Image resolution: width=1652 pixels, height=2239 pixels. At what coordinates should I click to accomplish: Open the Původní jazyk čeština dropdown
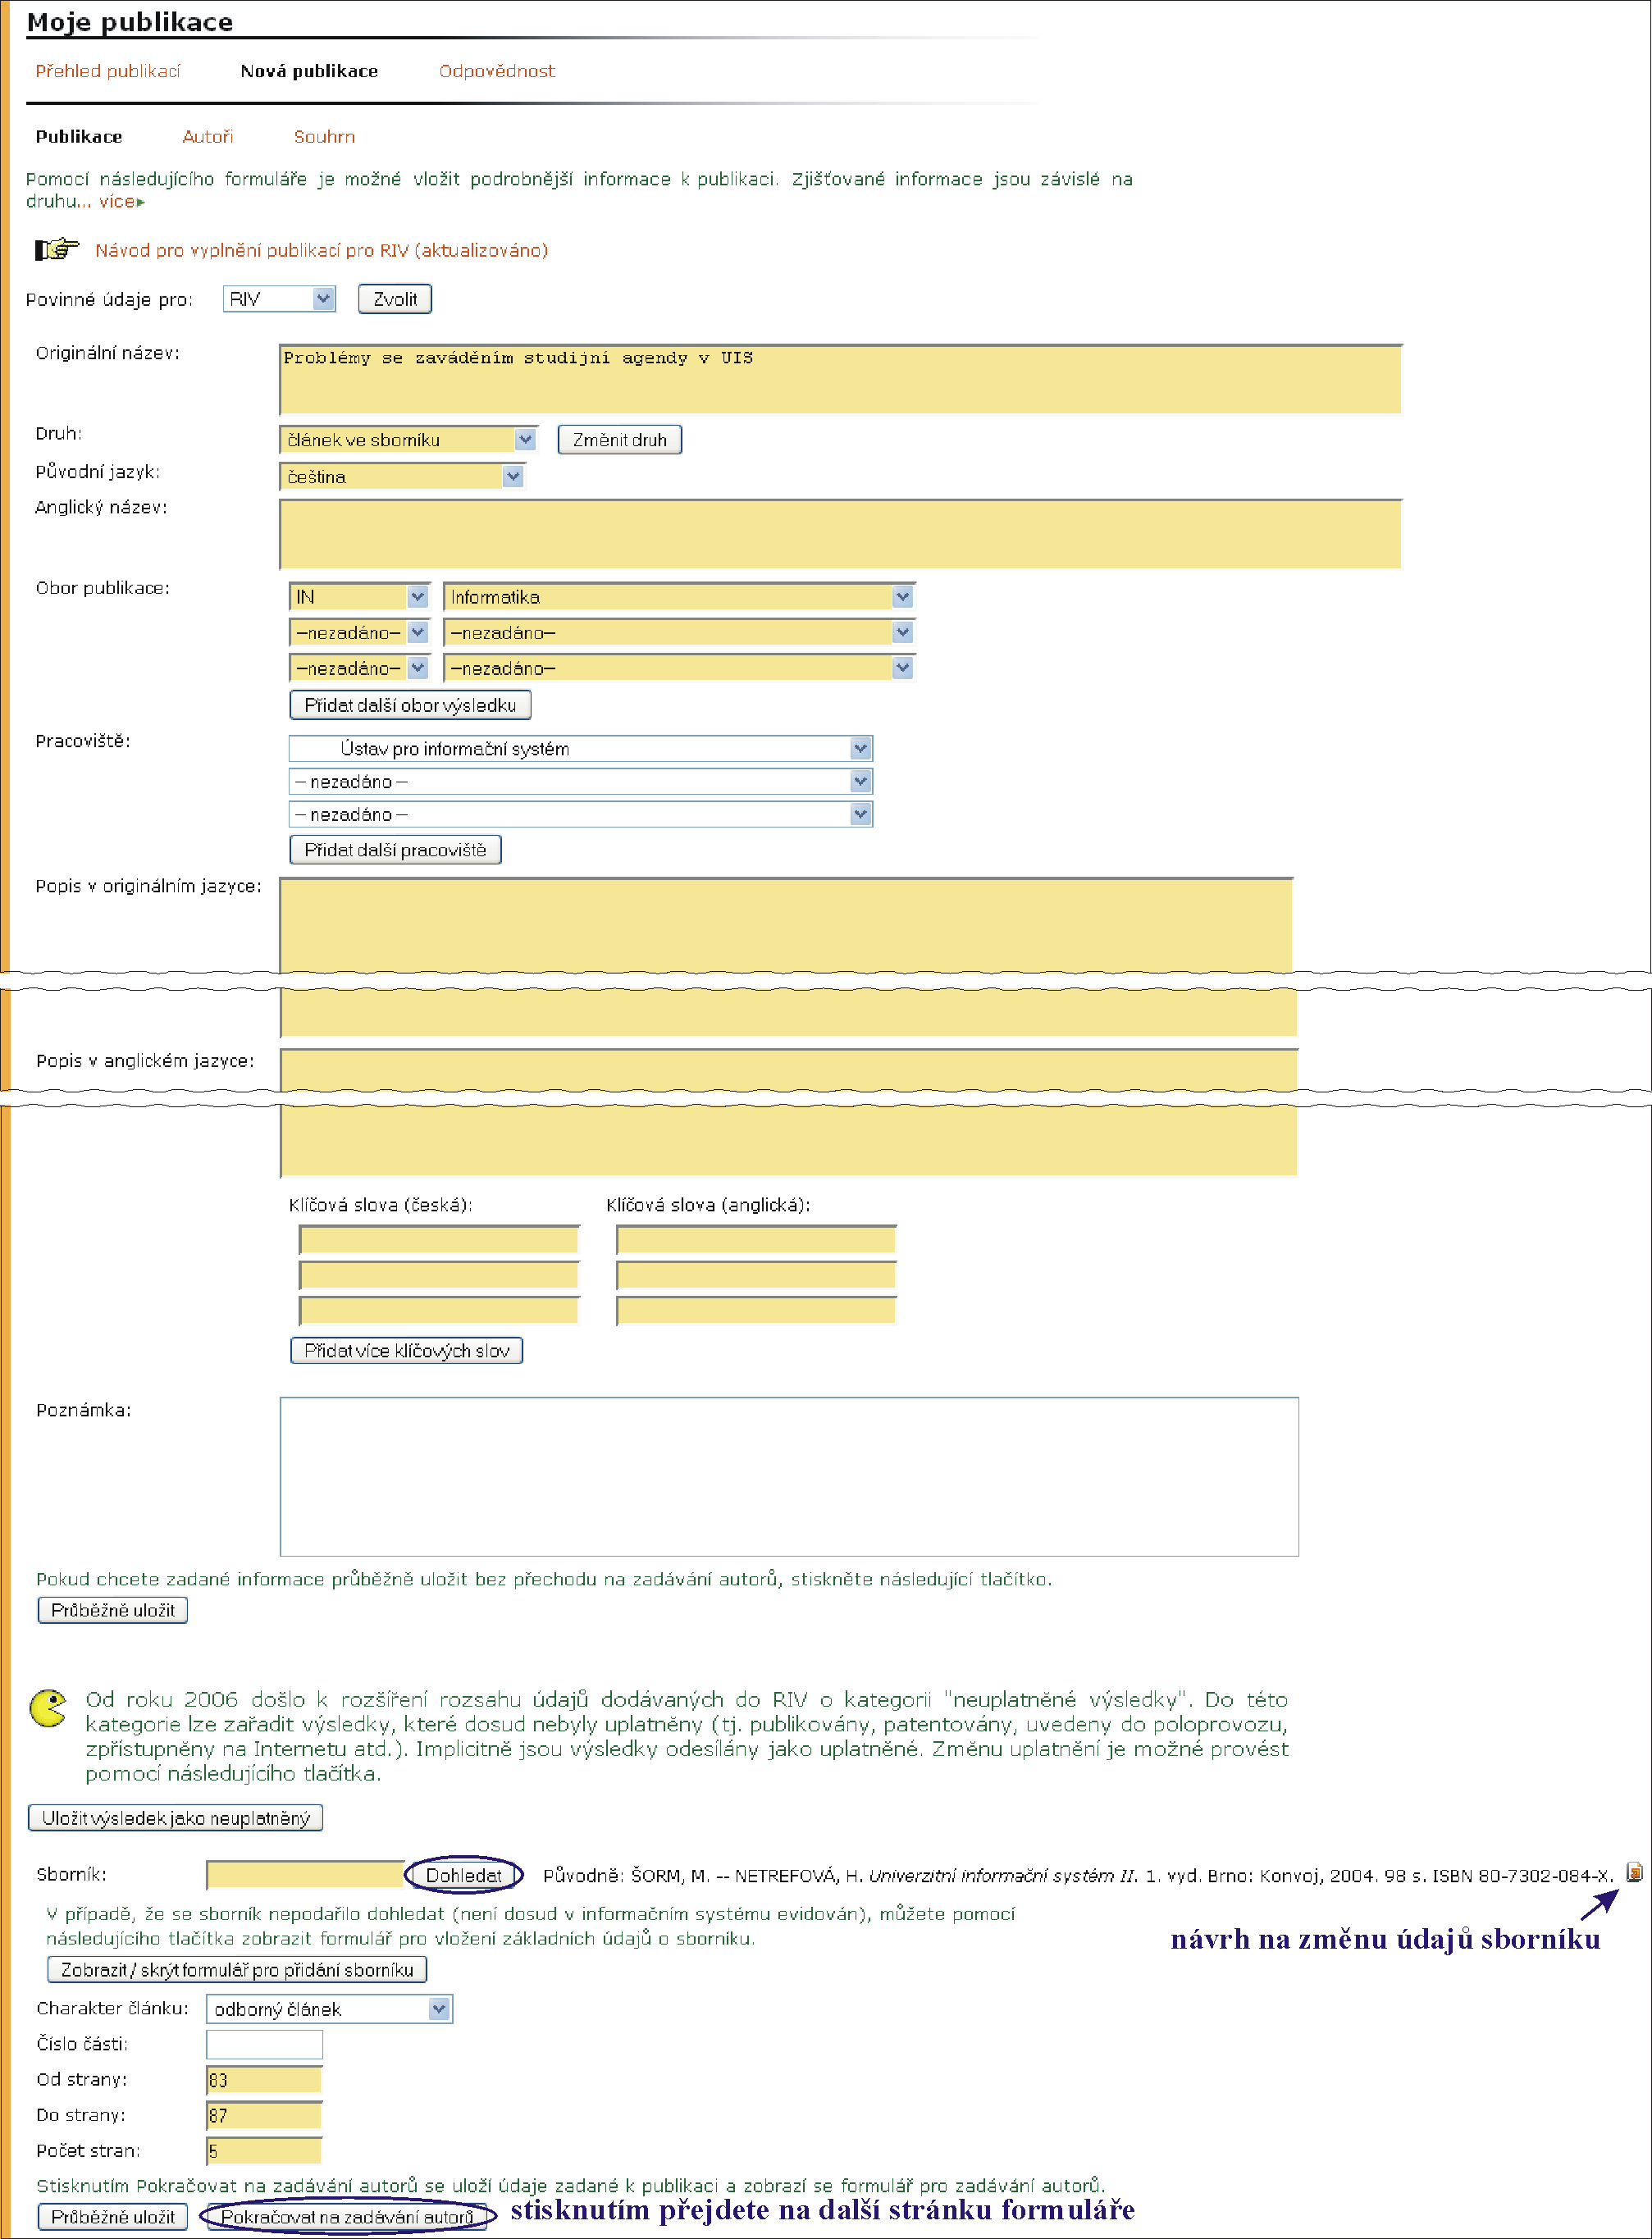point(402,476)
